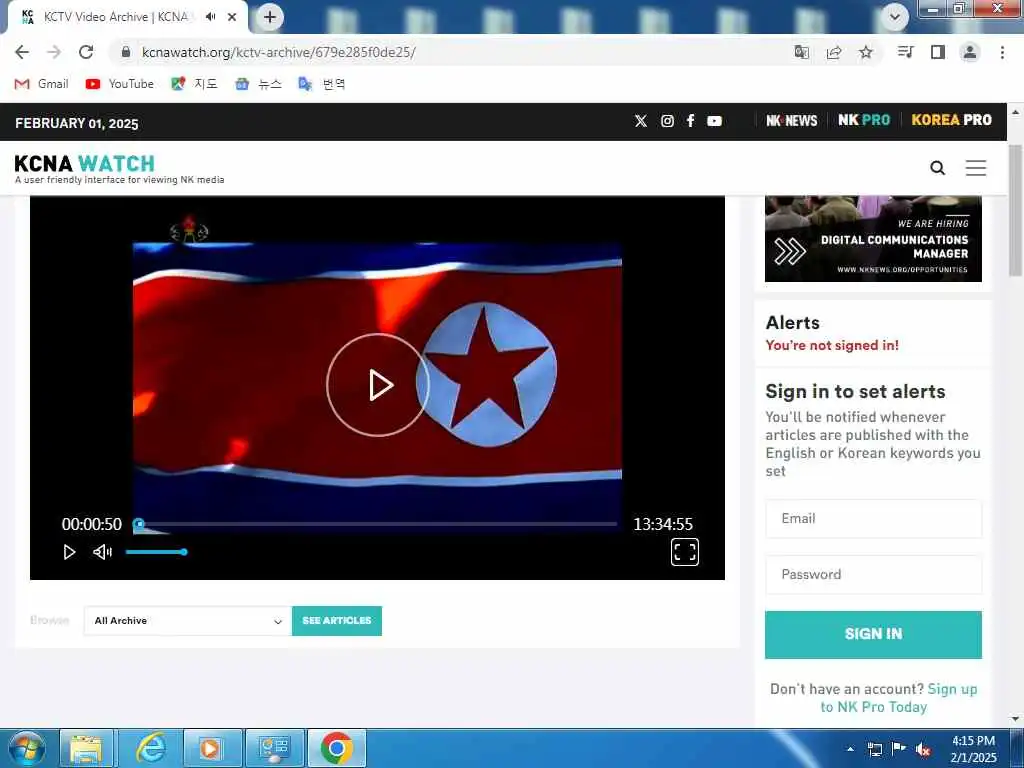The width and height of the screenshot is (1024, 768).
Task: Click the small play button in controls
Action: click(x=69, y=552)
